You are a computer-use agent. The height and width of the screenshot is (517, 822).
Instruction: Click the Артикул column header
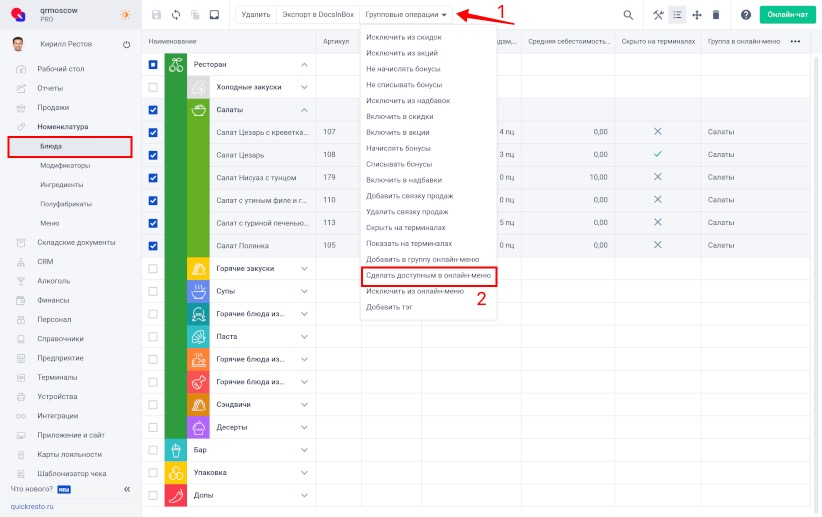[336, 41]
